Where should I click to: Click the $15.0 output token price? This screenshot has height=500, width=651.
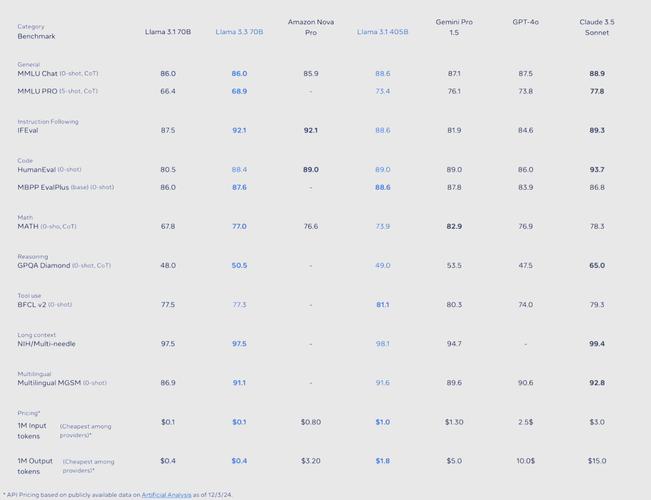pyautogui.click(x=597, y=461)
